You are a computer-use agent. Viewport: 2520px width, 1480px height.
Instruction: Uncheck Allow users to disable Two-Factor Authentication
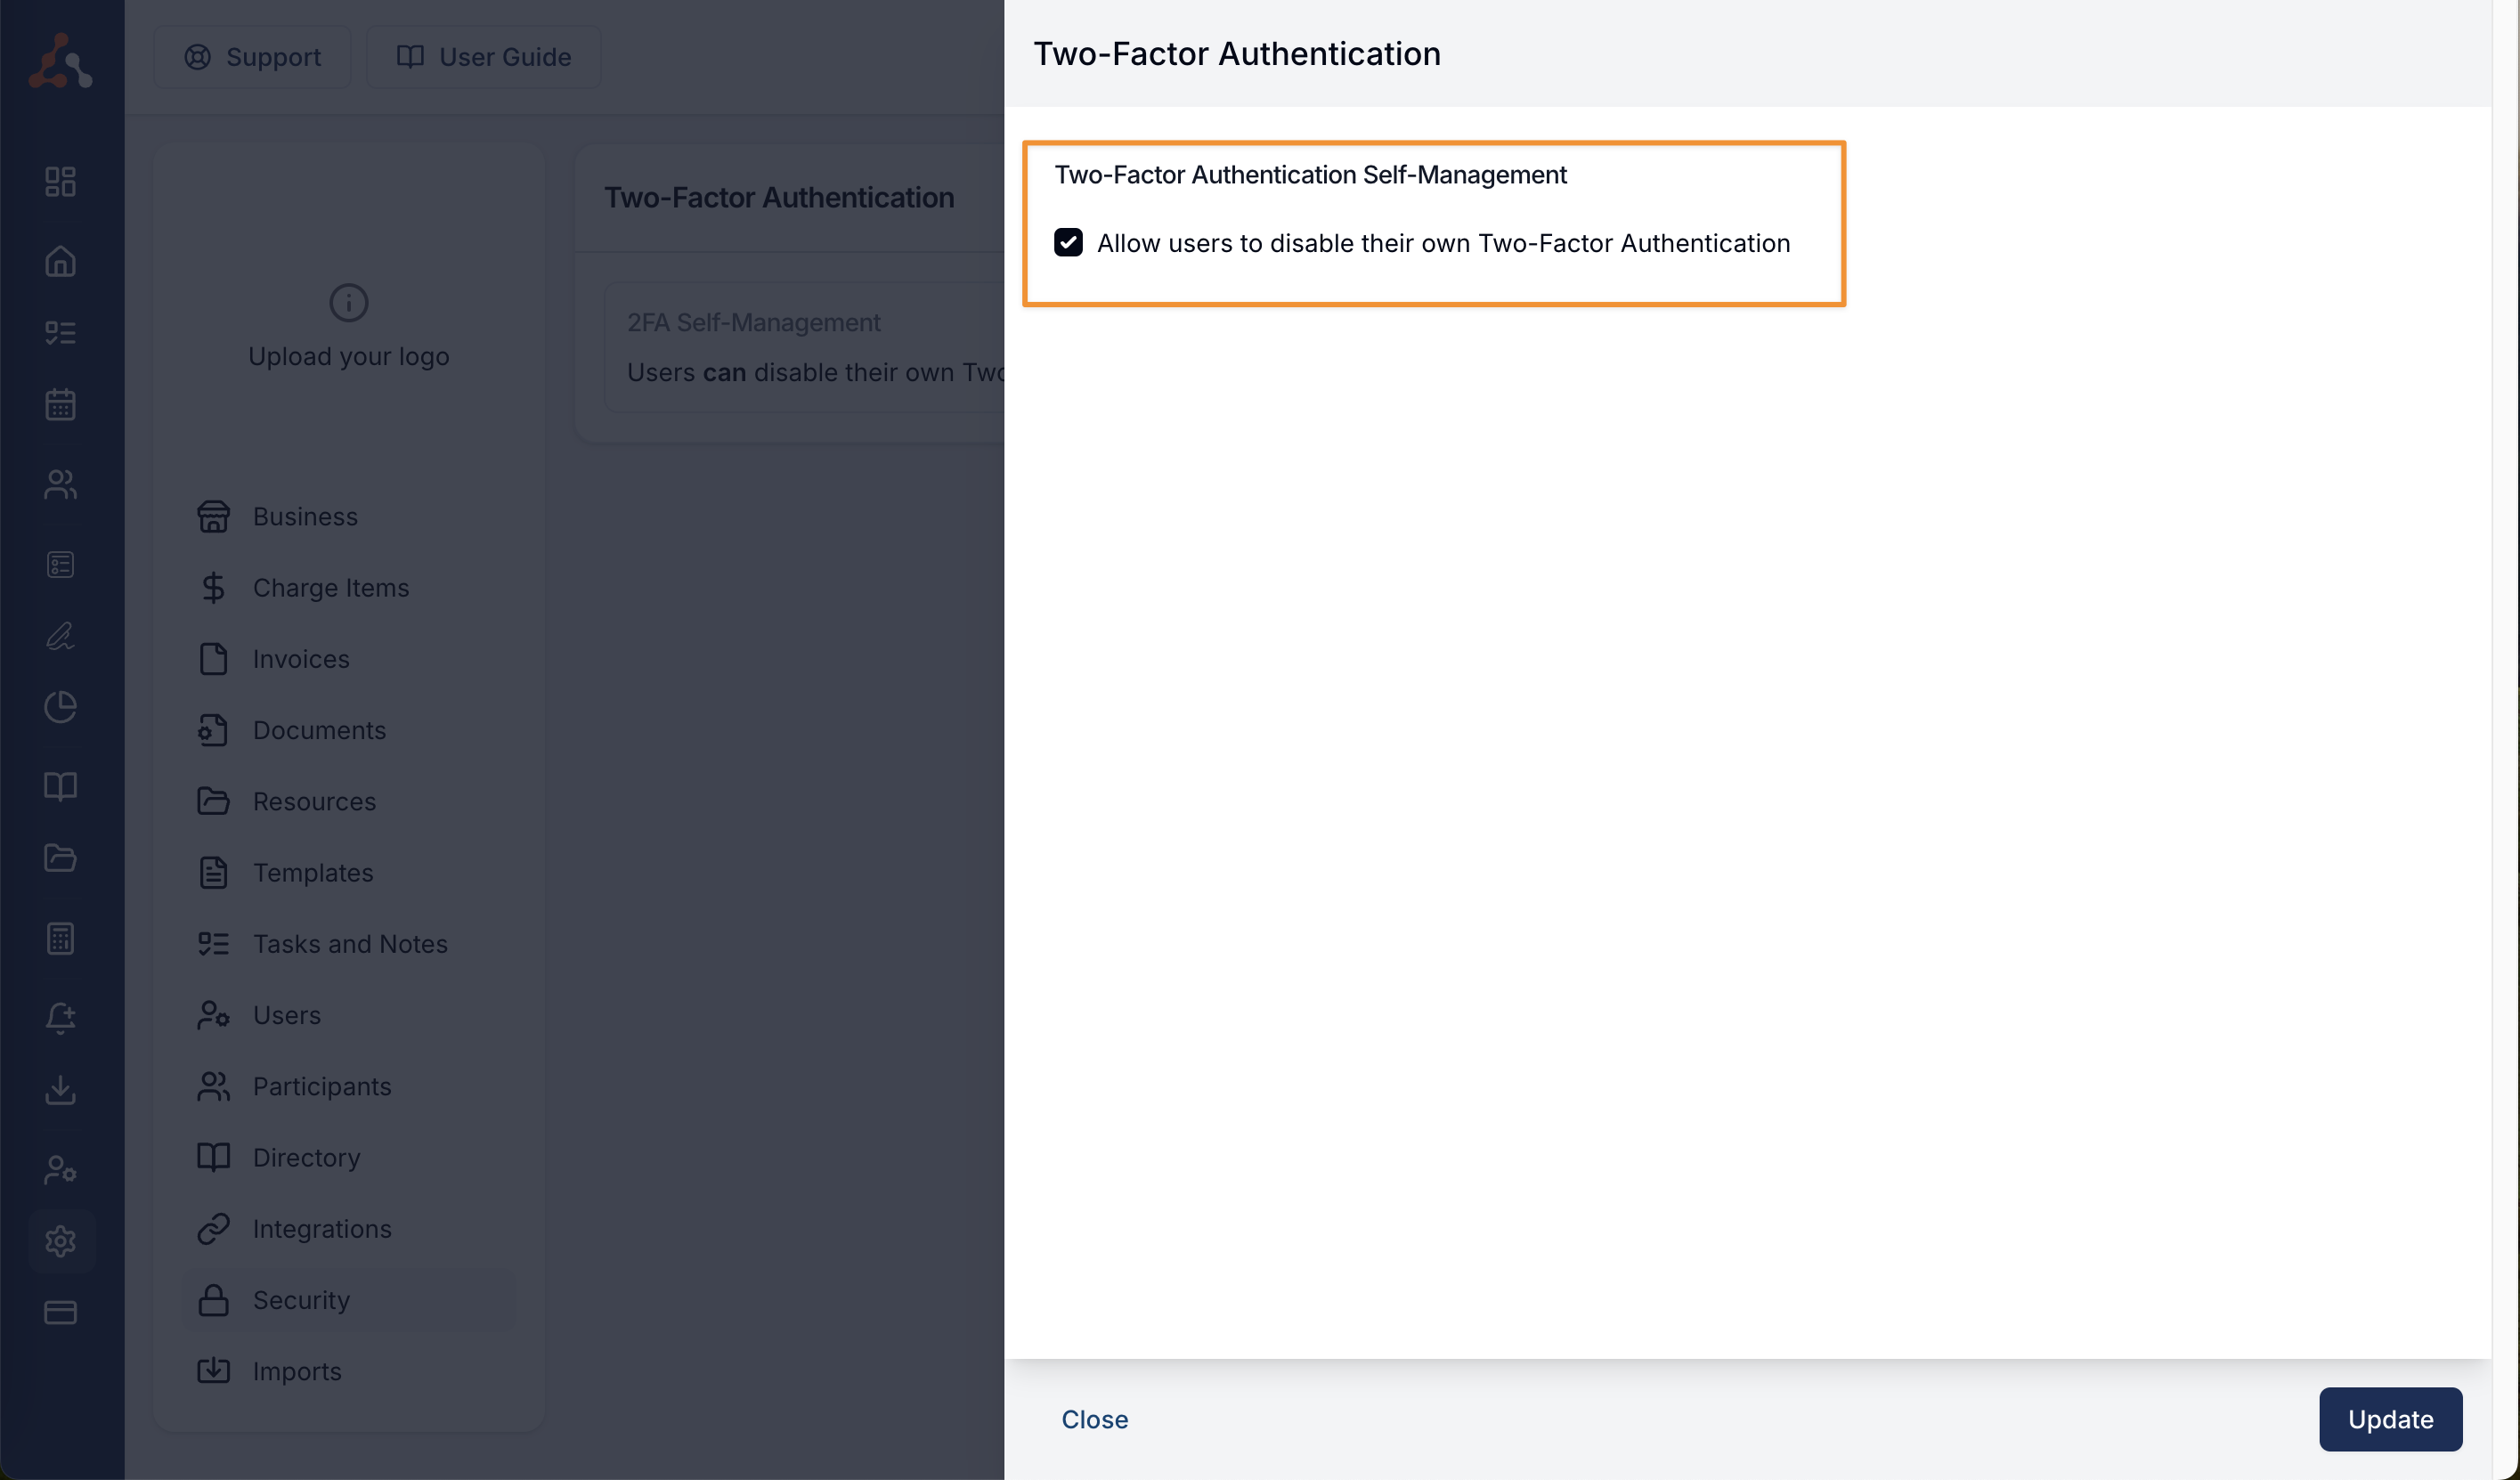click(1068, 243)
